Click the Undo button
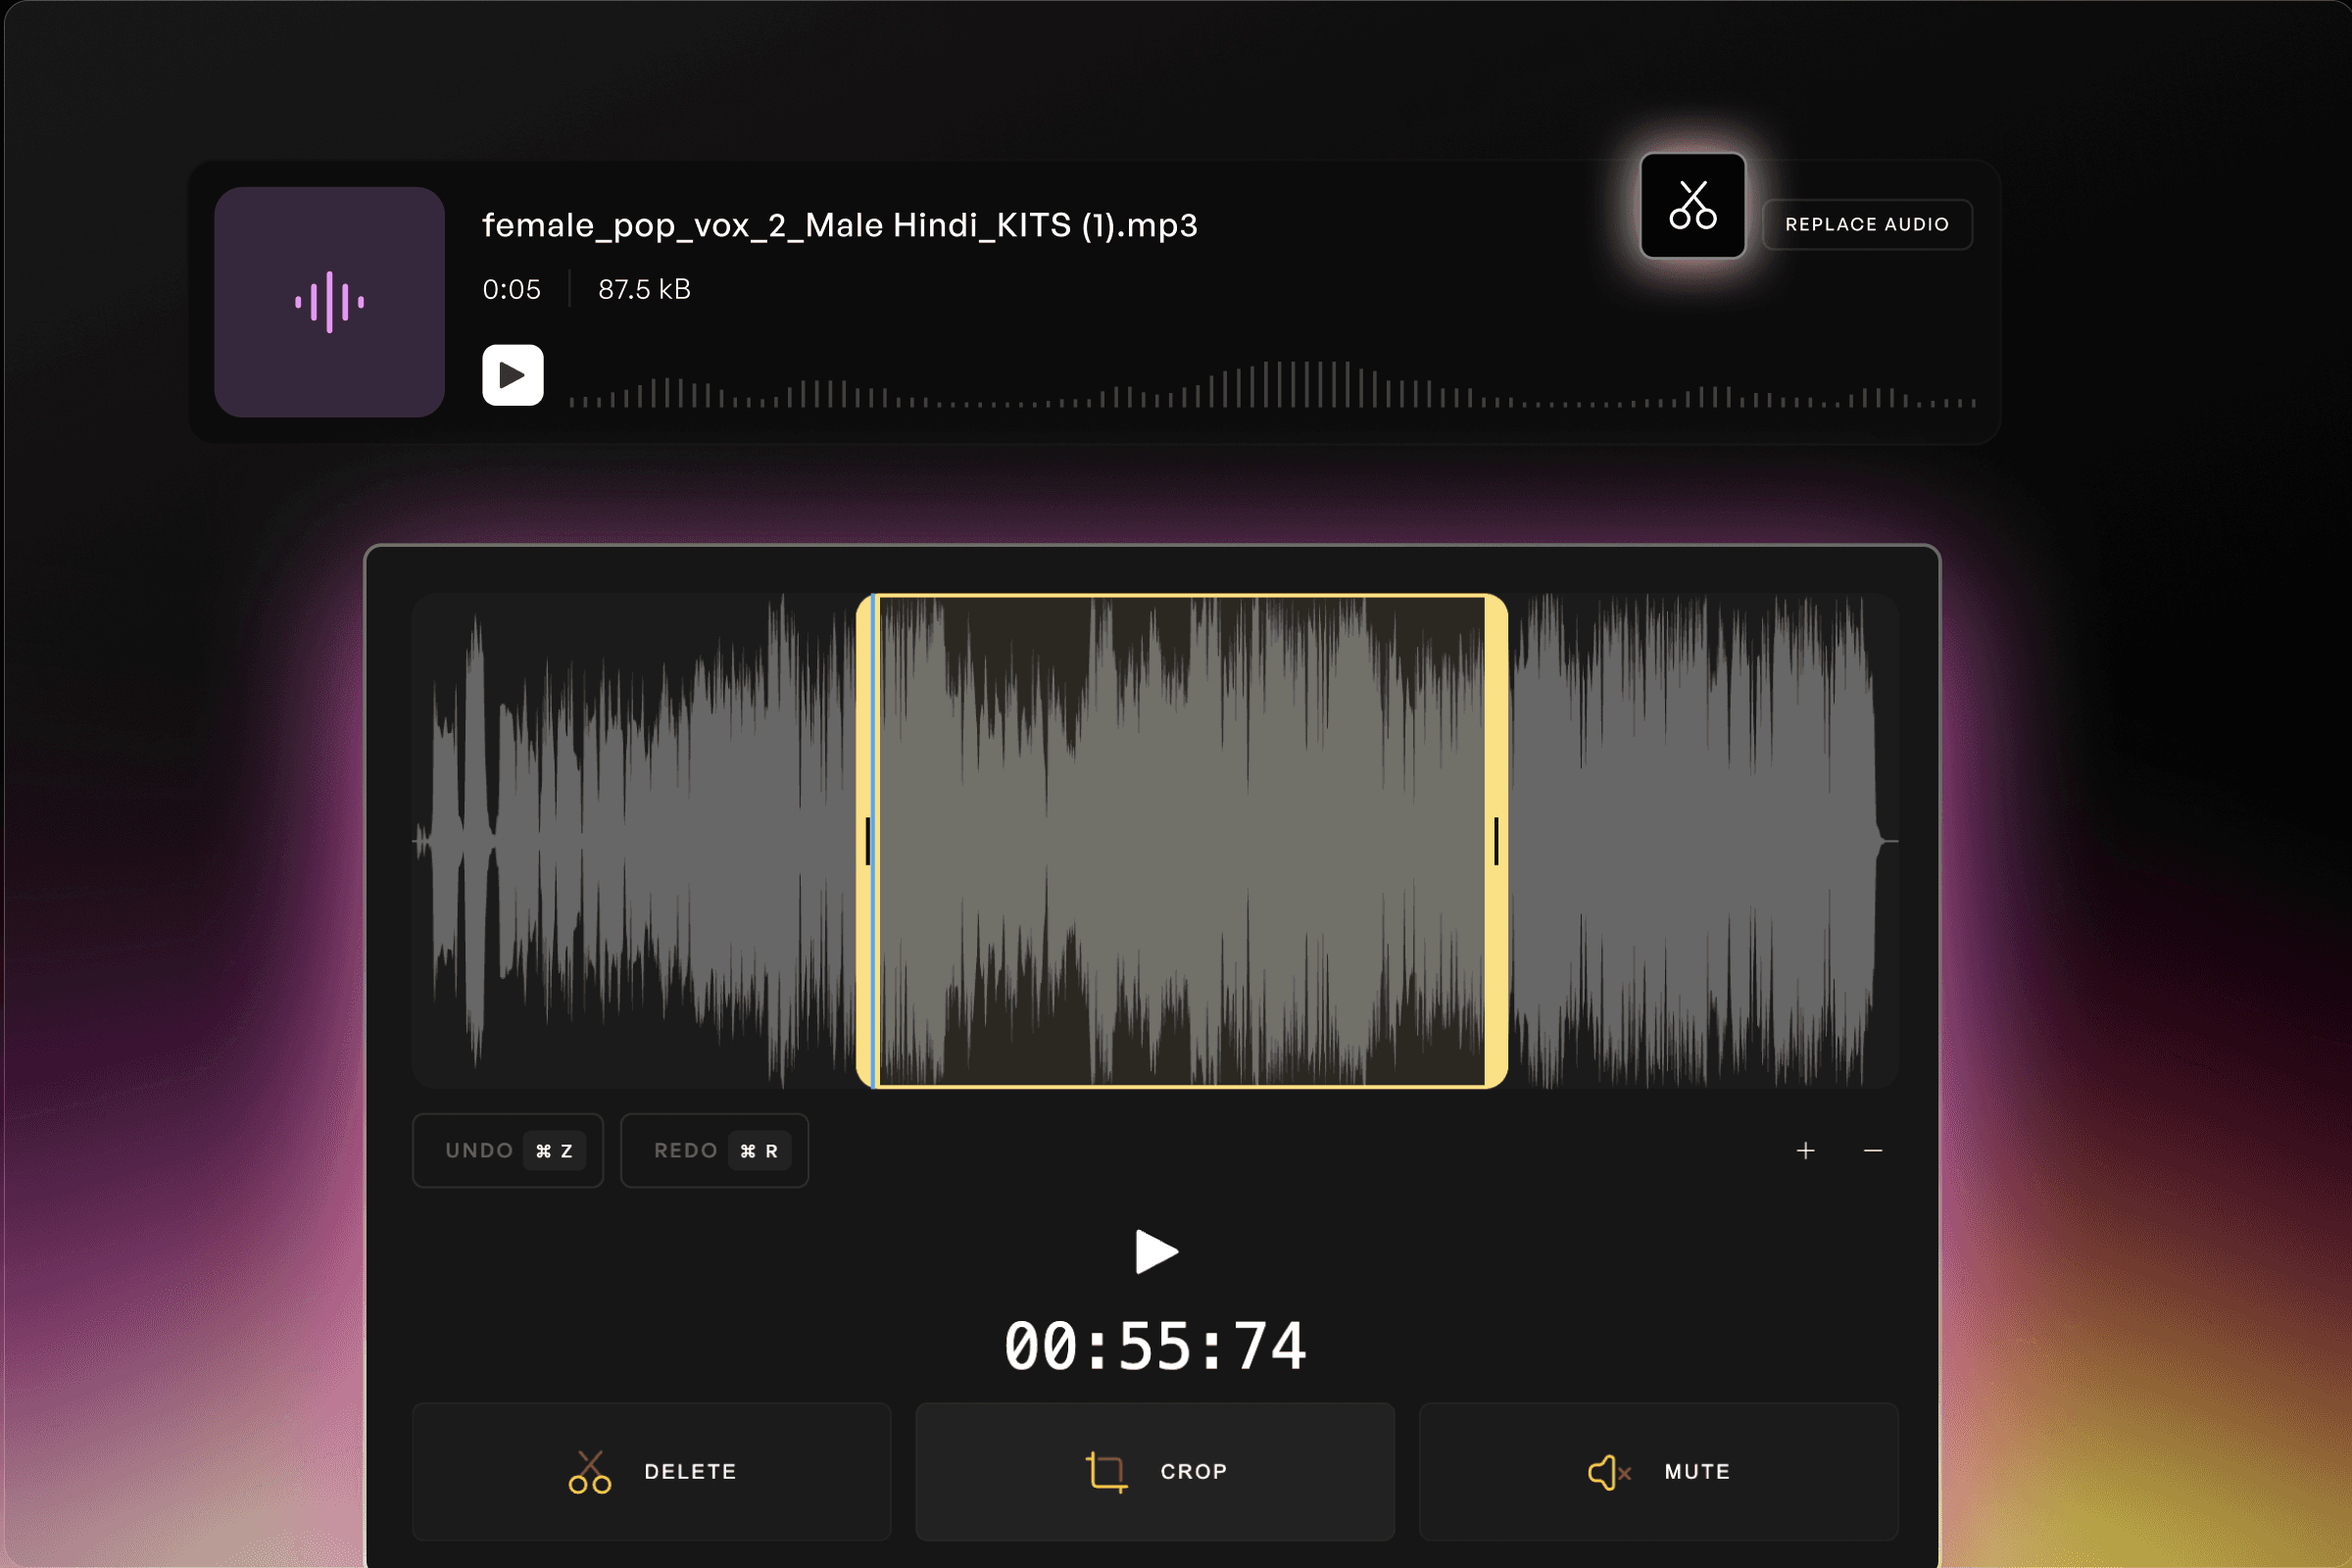Image resolution: width=2352 pixels, height=1568 pixels. click(508, 1150)
